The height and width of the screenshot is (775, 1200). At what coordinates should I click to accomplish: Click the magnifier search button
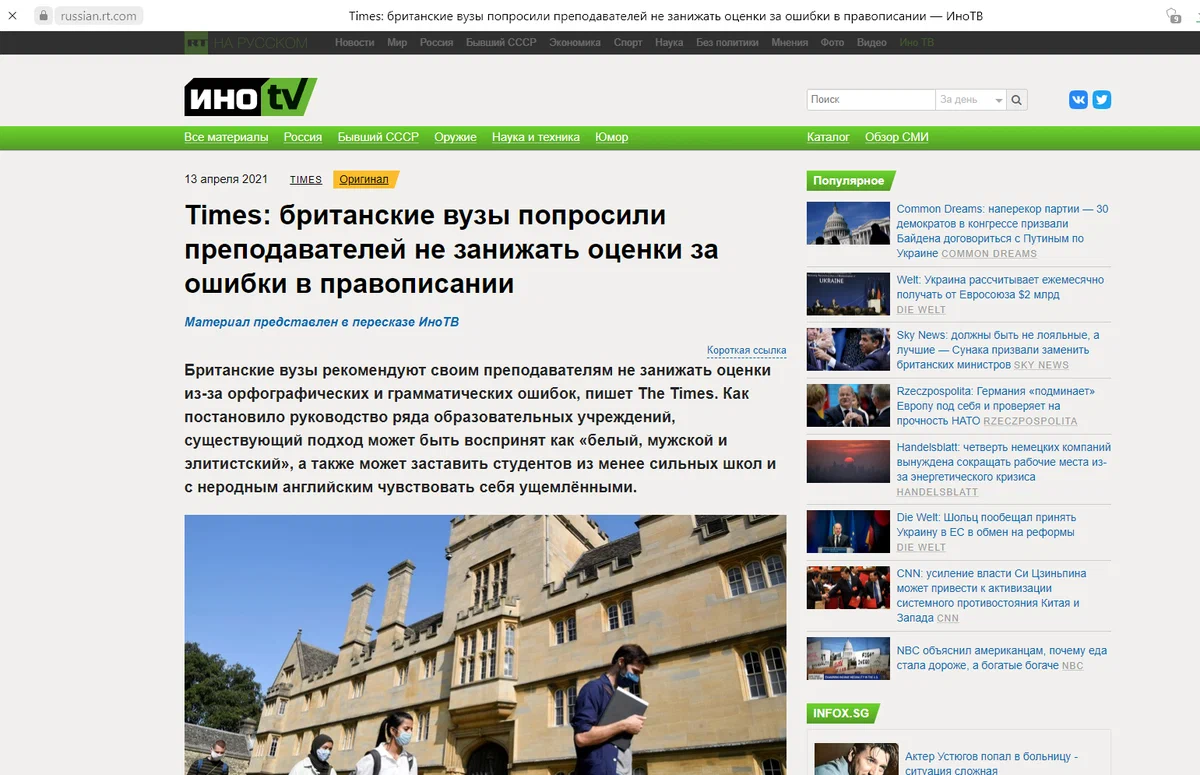[1017, 100]
